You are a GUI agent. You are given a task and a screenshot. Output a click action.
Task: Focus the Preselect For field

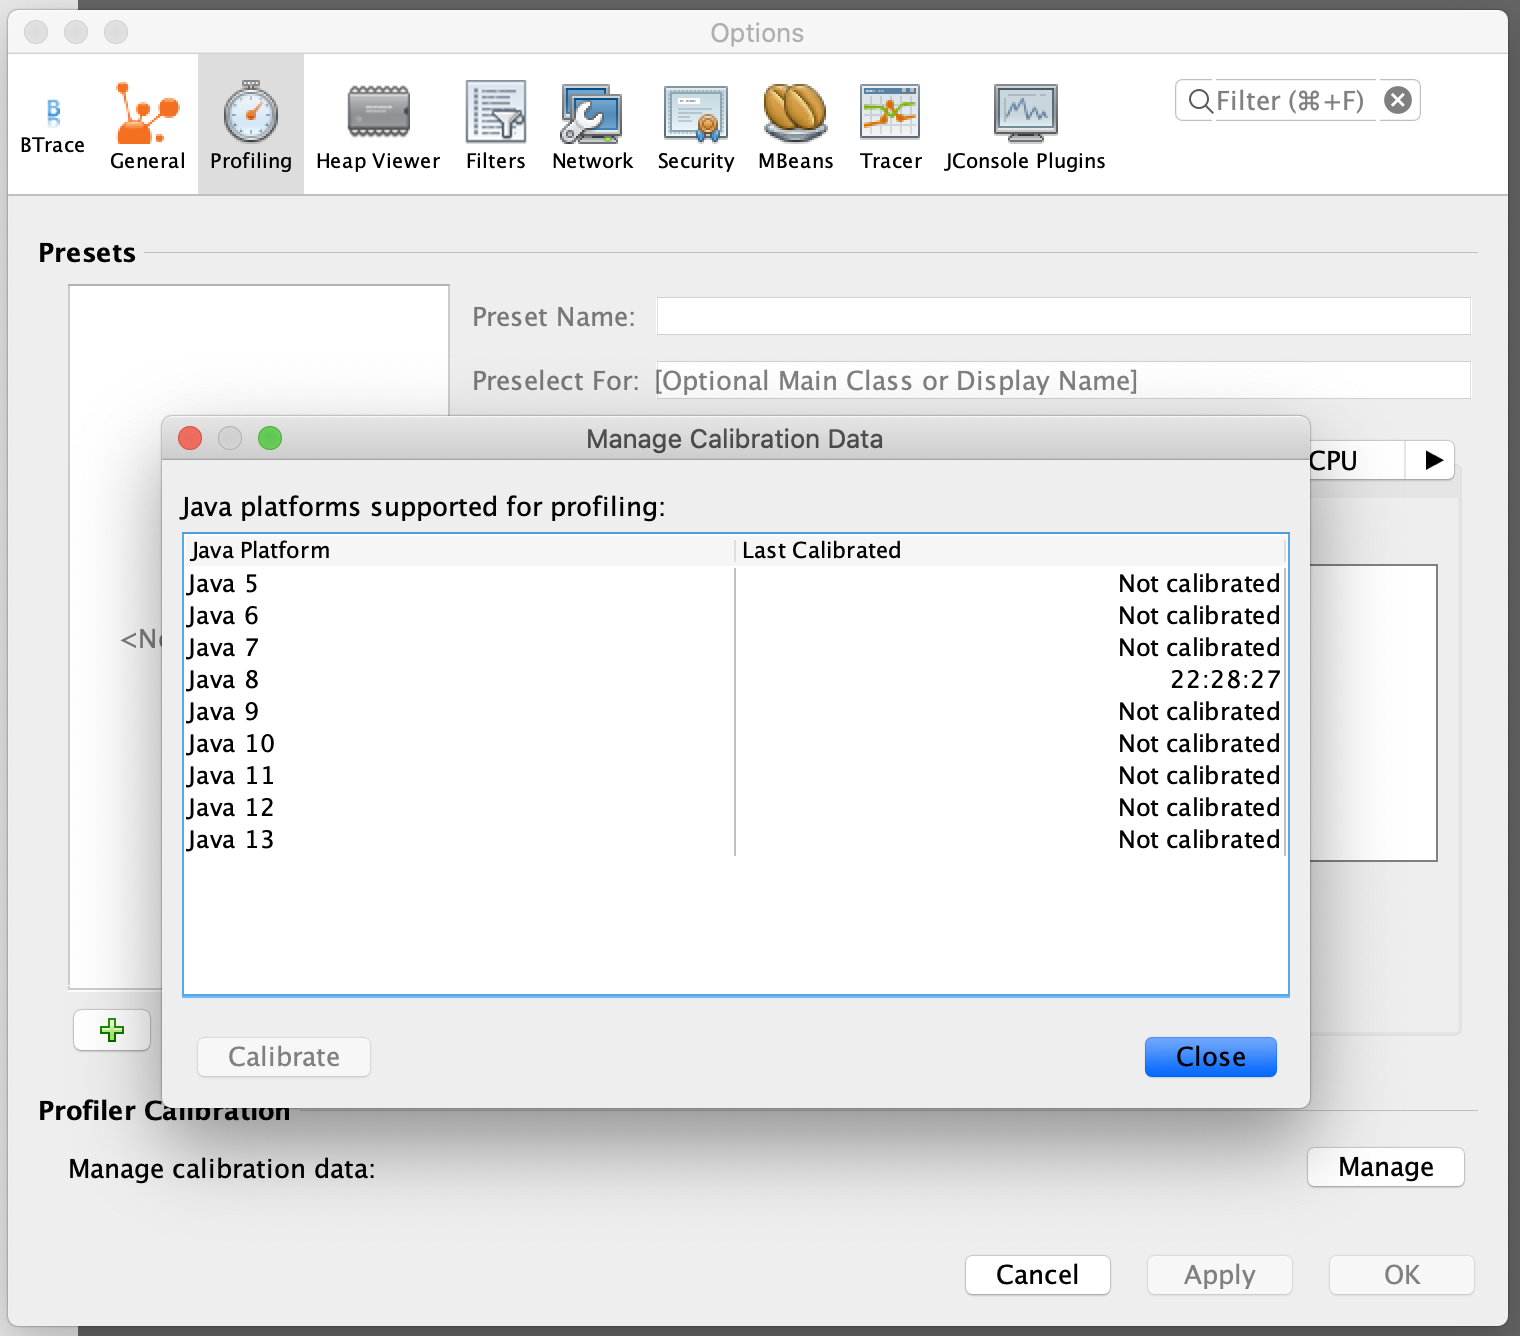(x=1063, y=380)
